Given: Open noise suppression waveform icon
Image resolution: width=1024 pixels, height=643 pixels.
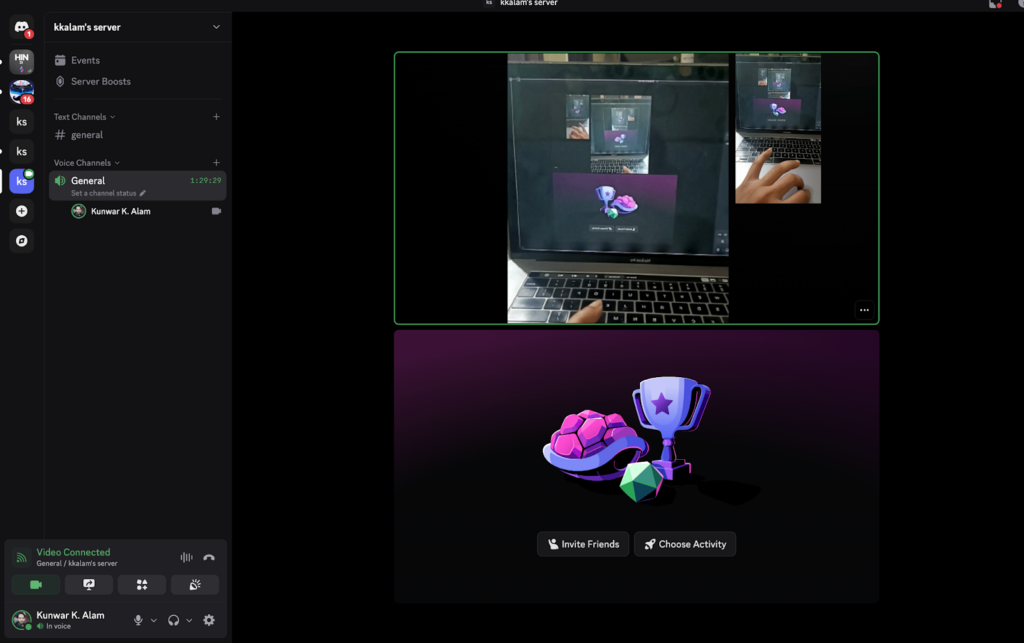Looking at the screenshot, I should pos(186,558).
